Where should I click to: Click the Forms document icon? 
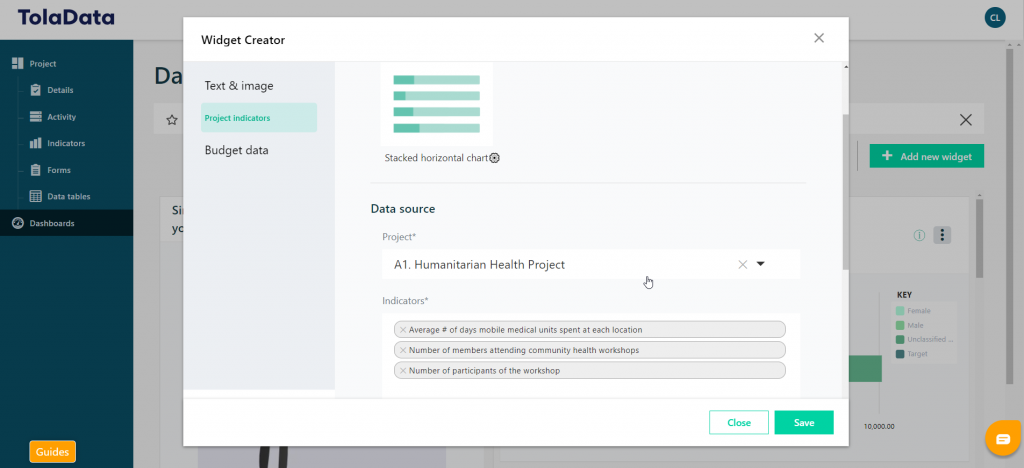coord(36,170)
